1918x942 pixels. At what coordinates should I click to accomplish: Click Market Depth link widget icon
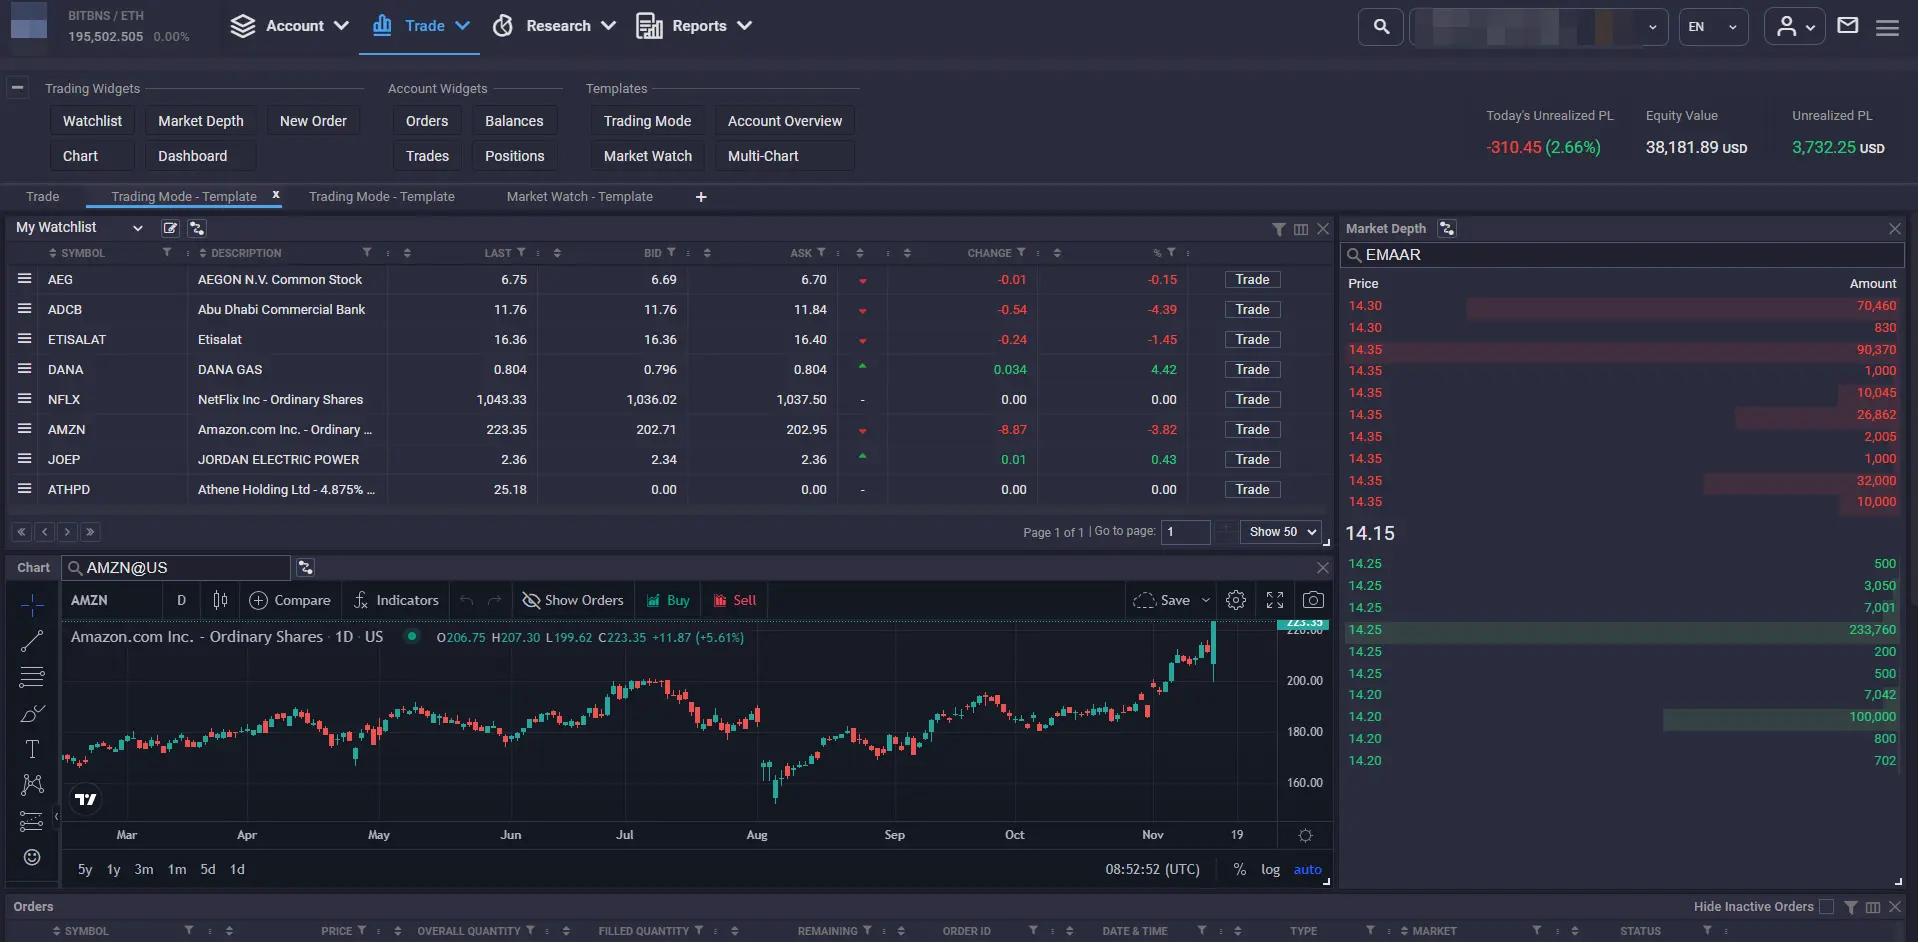1447,229
